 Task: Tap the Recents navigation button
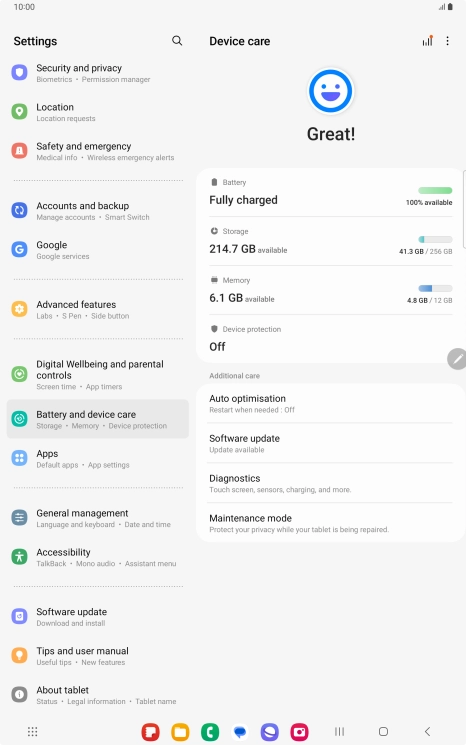(x=339, y=731)
